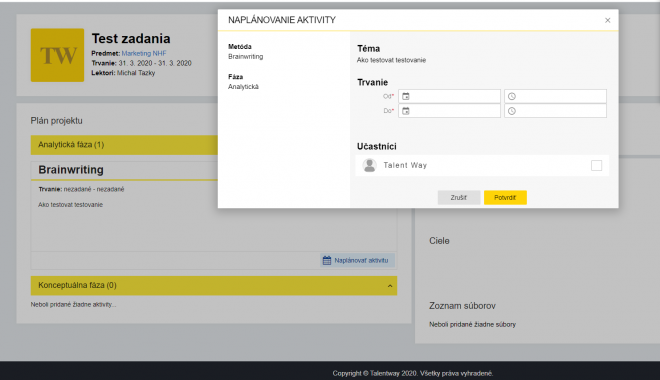Click the 'Ako testovat testovanie' text in the dialog
This screenshot has height=380, width=660.
click(x=391, y=60)
